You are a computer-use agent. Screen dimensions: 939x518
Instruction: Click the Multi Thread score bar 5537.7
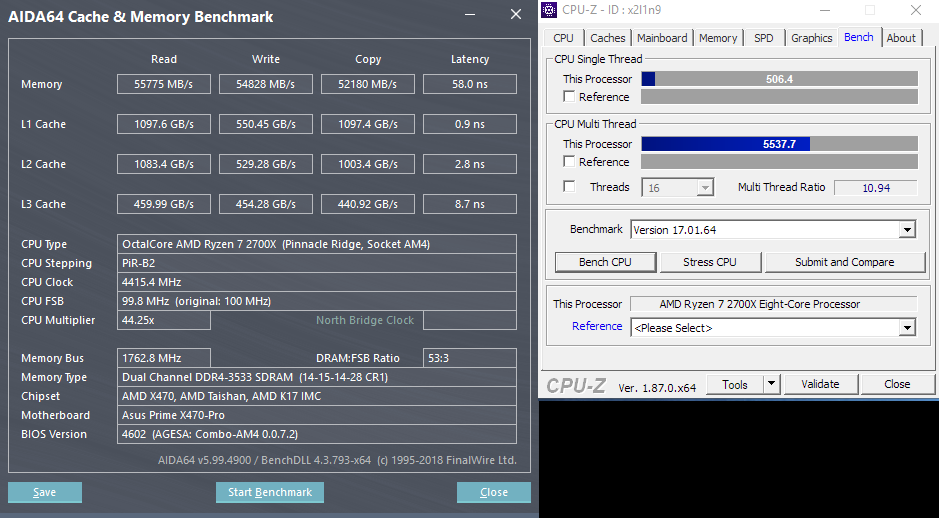pyautogui.click(x=779, y=144)
